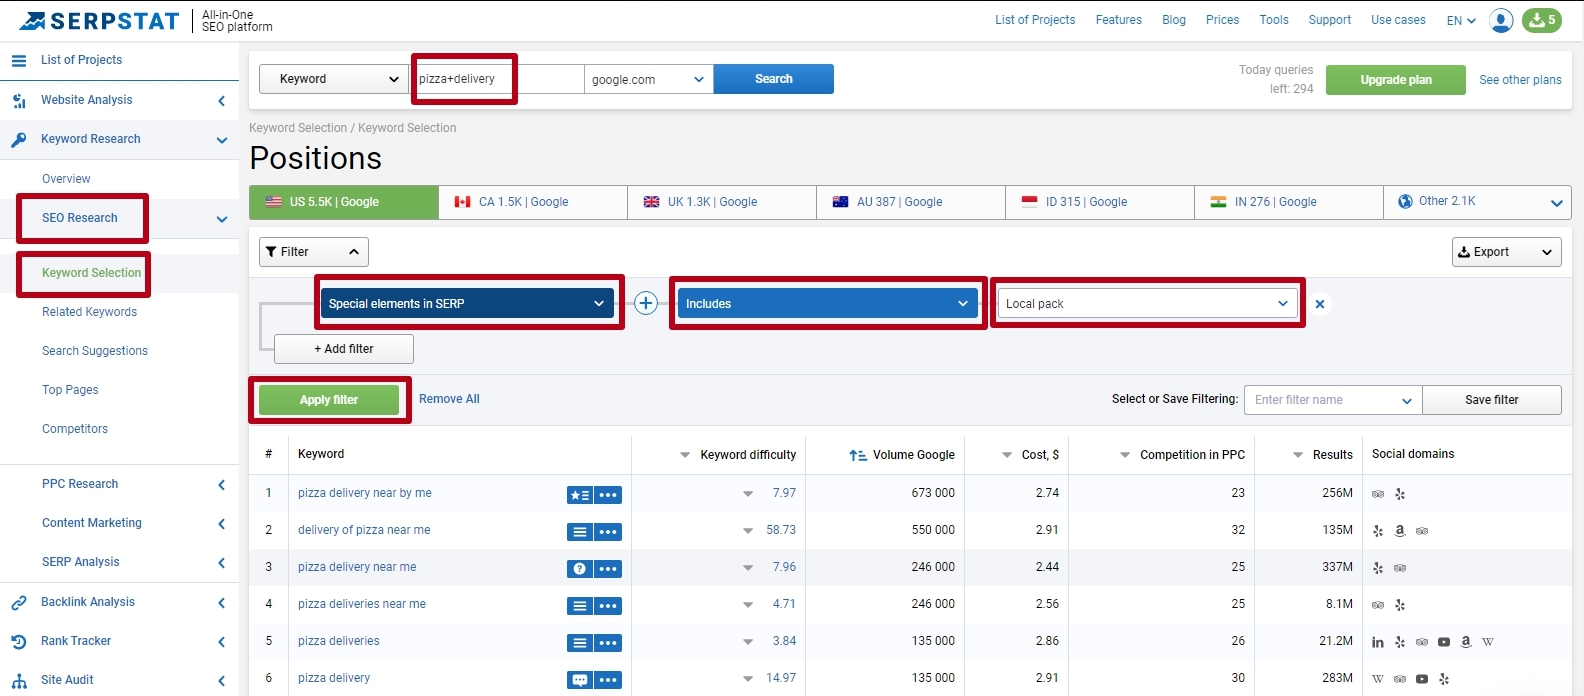Viewport: 1584px width, 696px height.
Task: Switch to AU 387 Google tab
Action: 911,202
